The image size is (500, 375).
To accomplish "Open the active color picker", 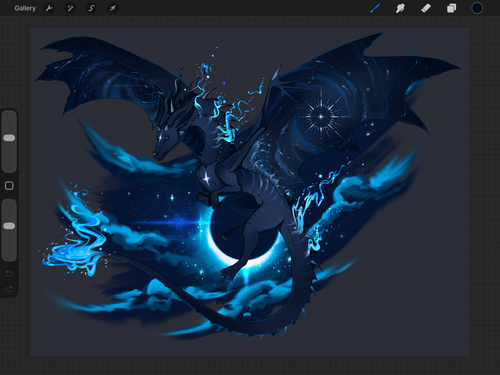I will coord(477,8).
